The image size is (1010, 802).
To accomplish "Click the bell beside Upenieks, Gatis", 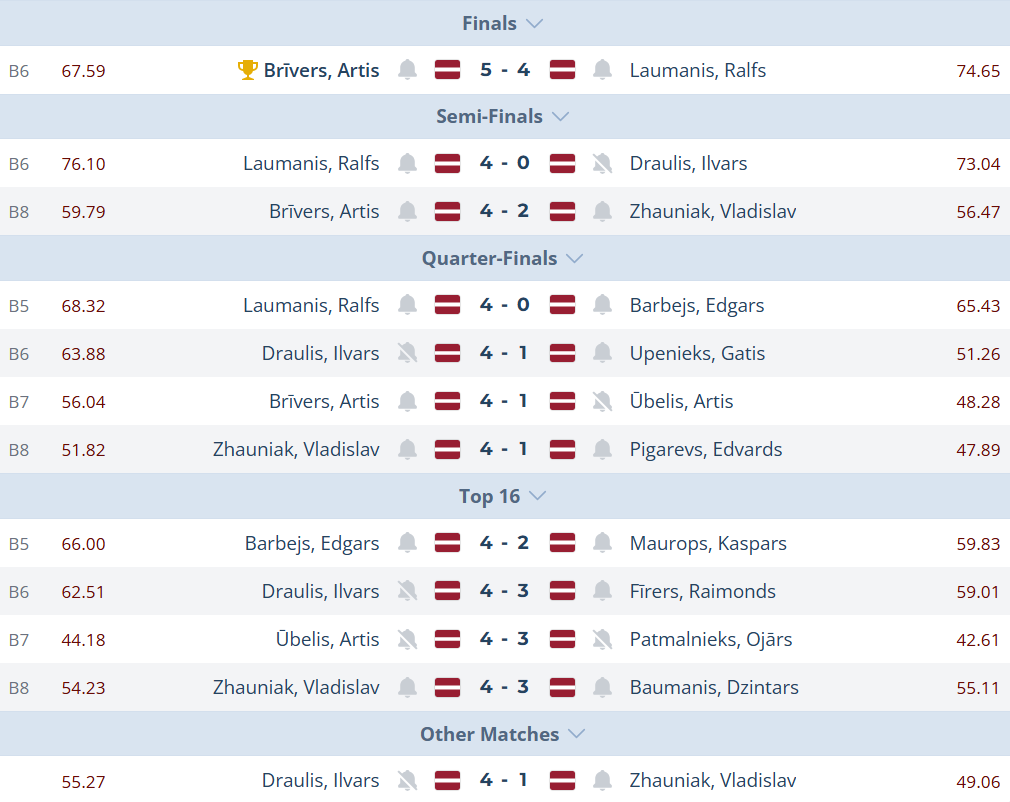I will (602, 353).
